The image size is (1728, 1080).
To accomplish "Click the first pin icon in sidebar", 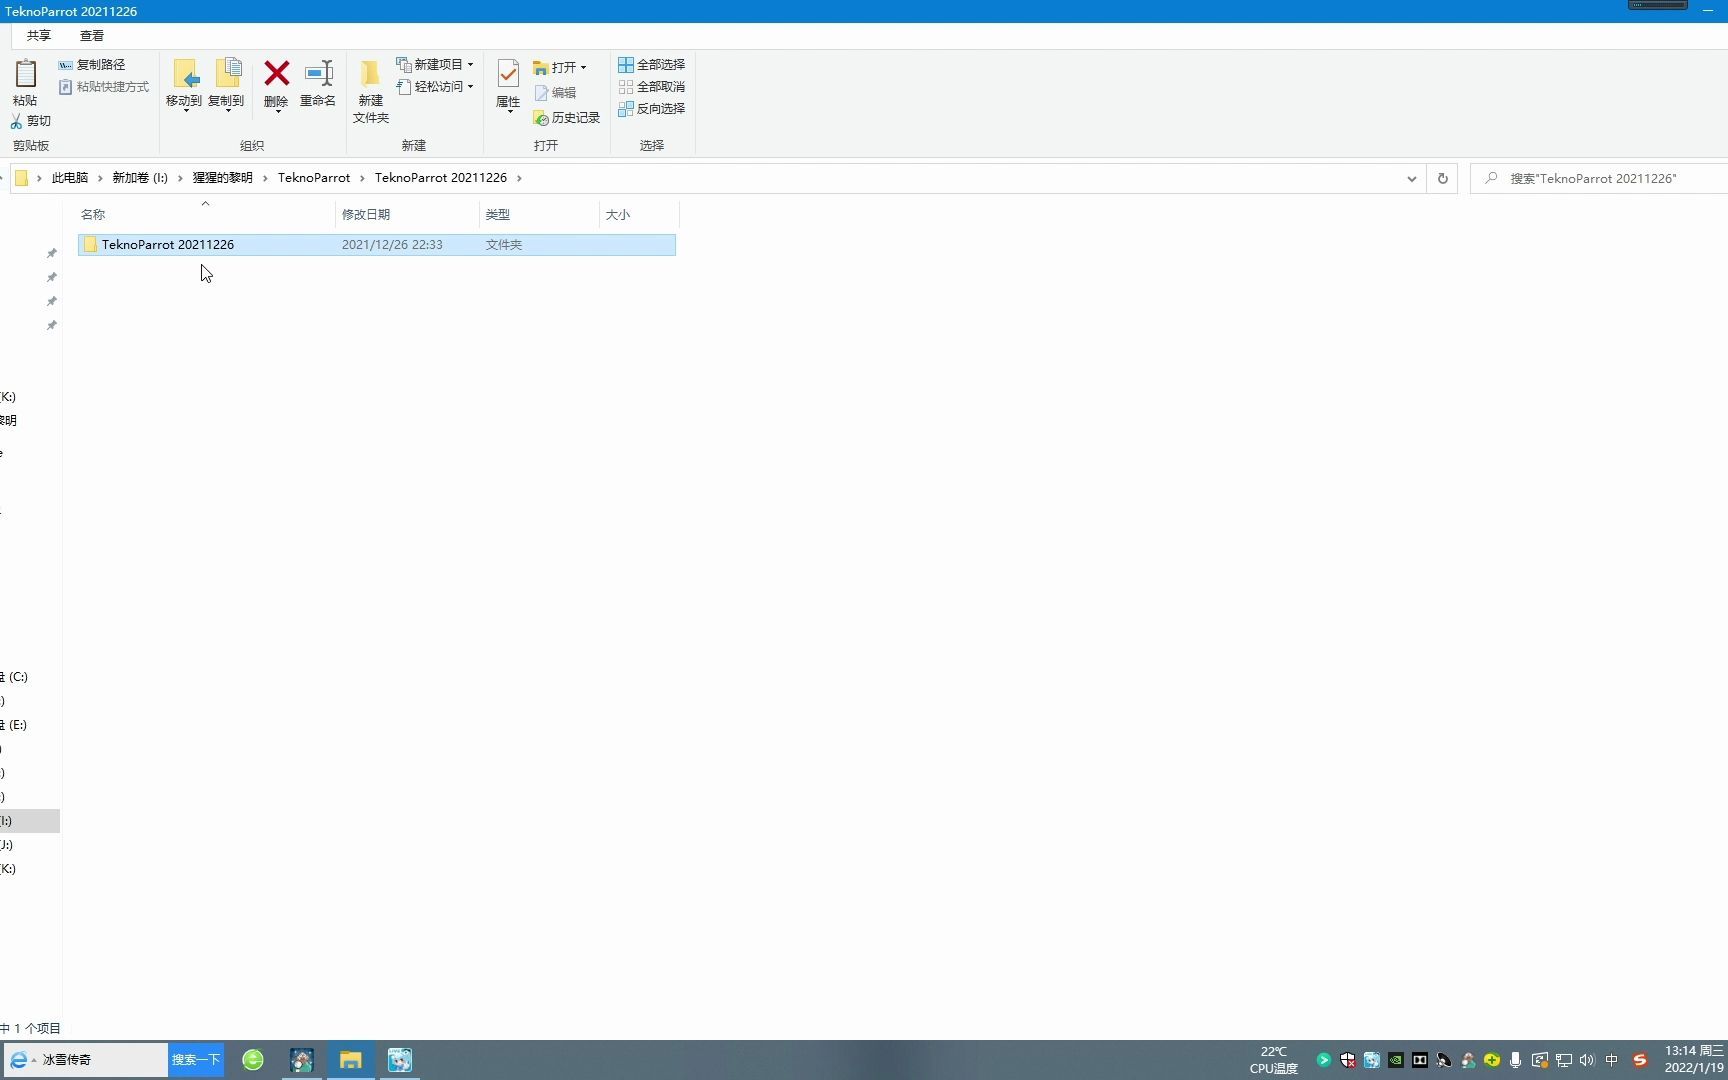I will (52, 253).
